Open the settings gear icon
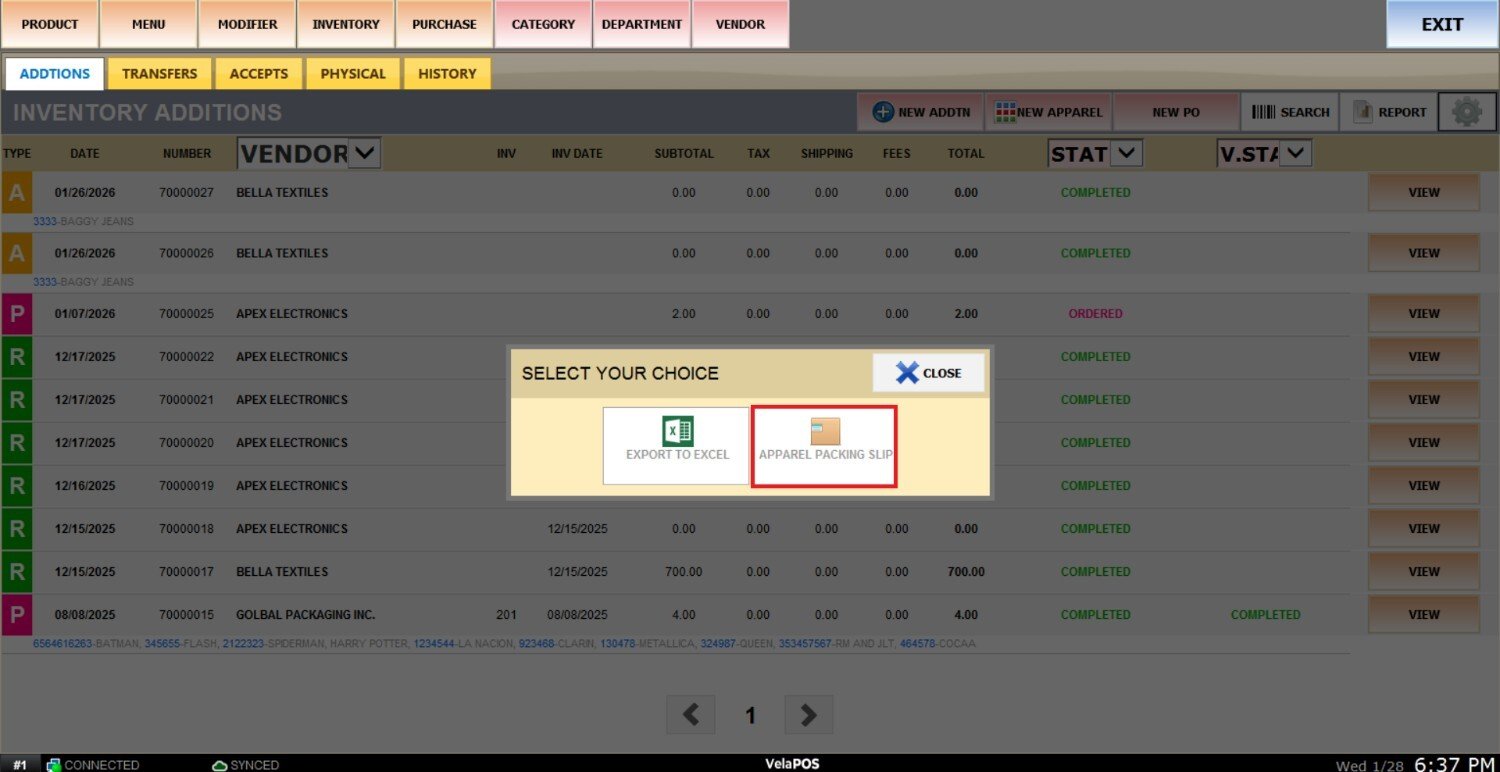This screenshot has width=1500, height=772. click(1466, 112)
